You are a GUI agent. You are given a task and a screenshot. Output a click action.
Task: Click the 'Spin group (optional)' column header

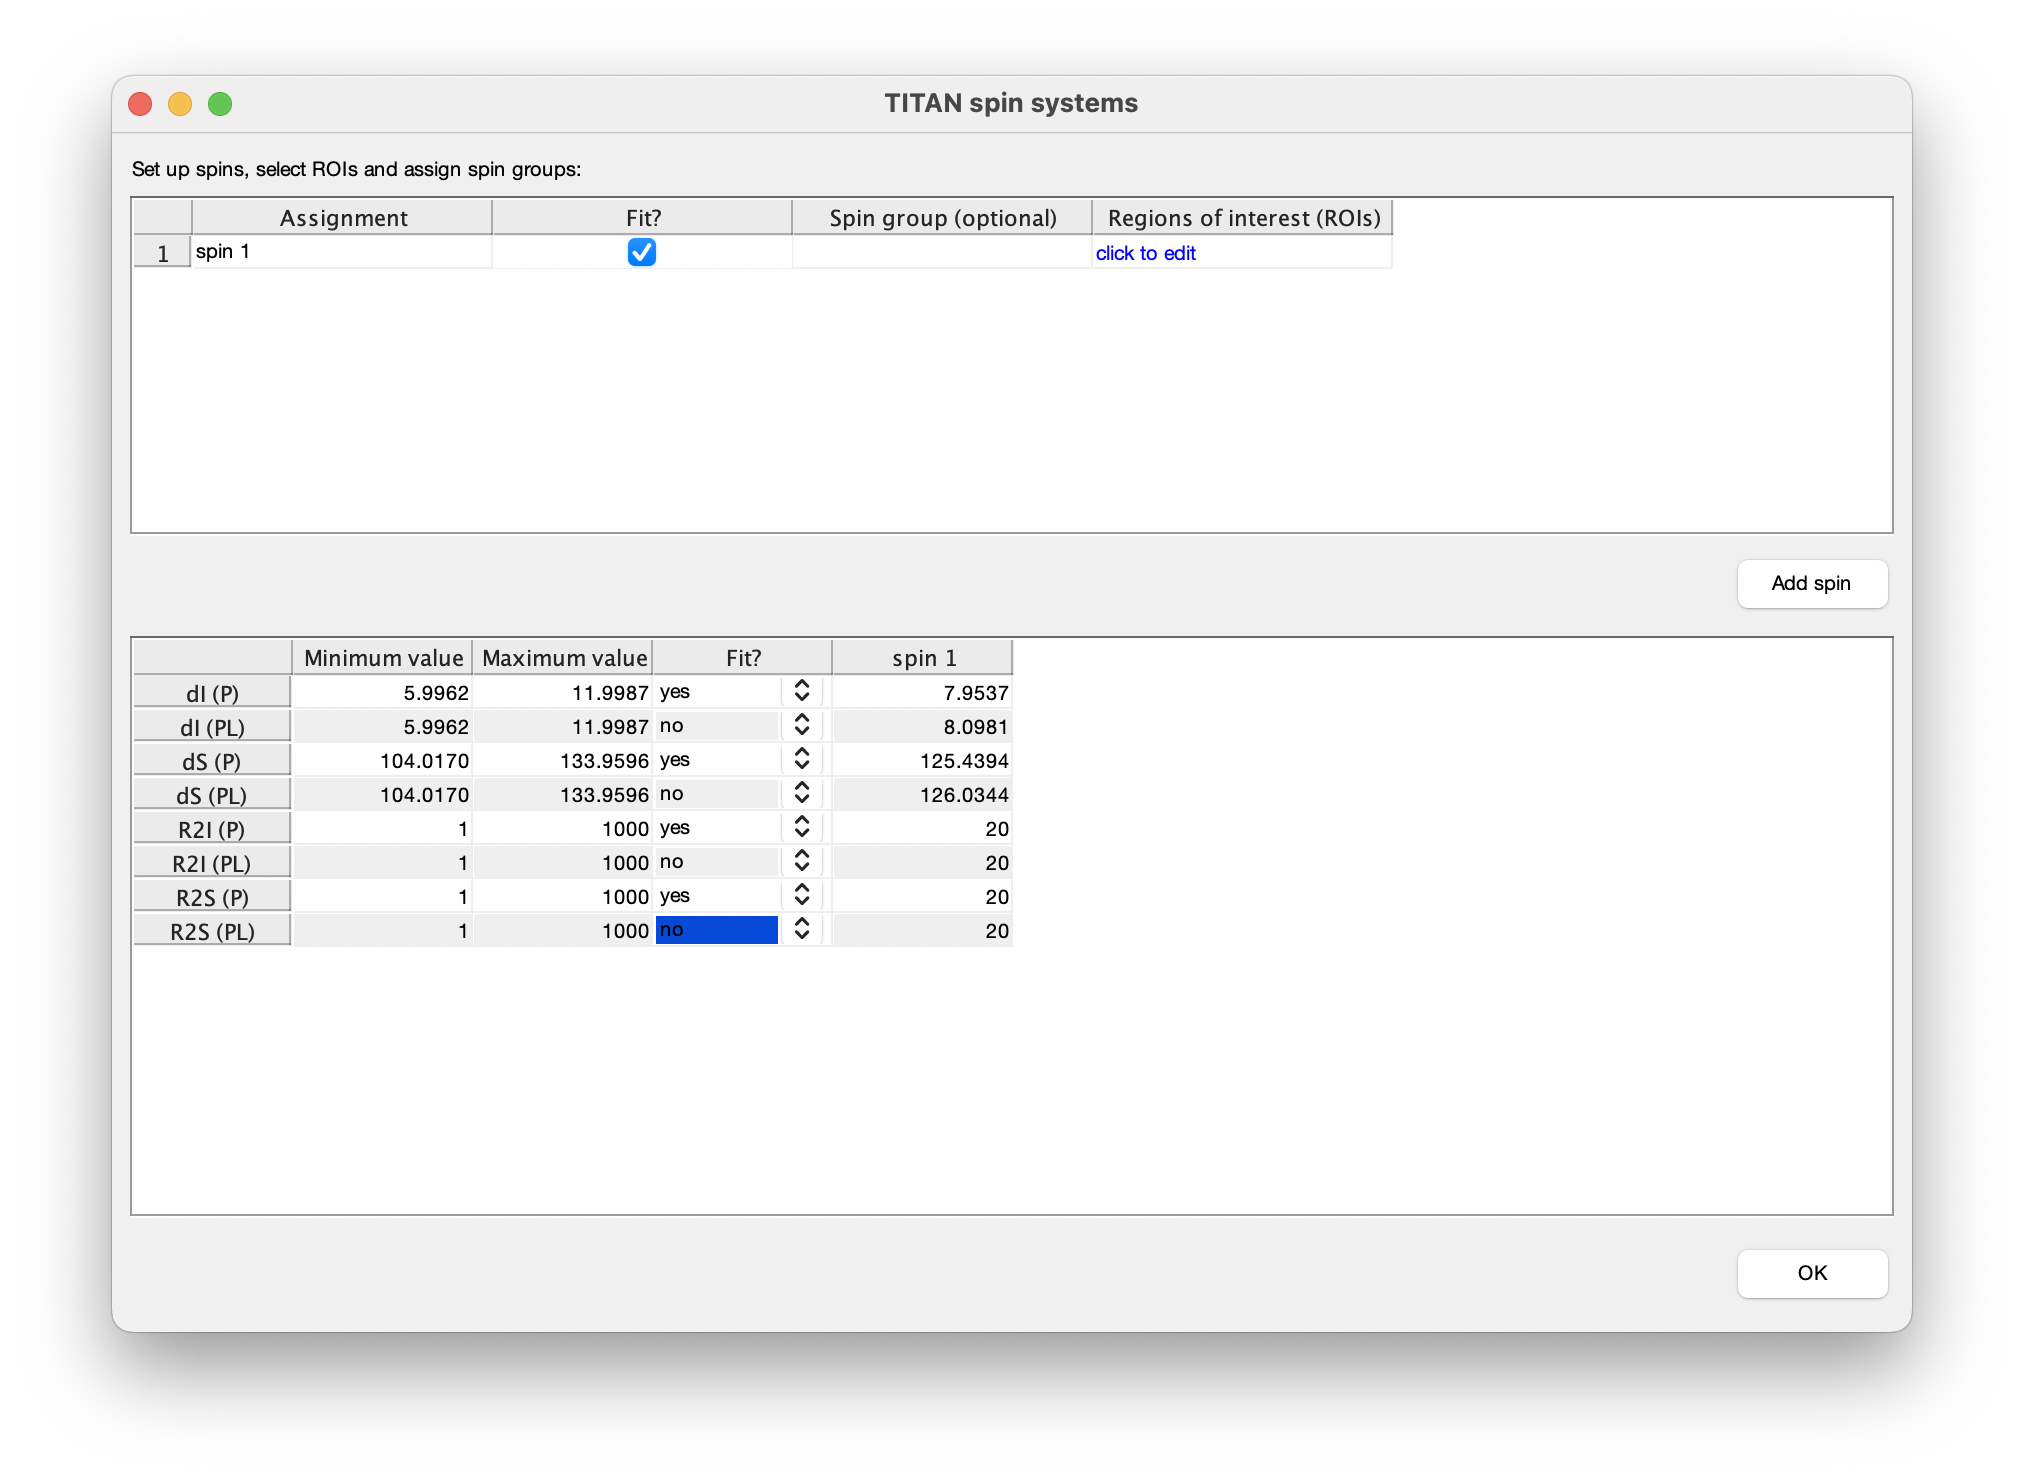coord(942,218)
